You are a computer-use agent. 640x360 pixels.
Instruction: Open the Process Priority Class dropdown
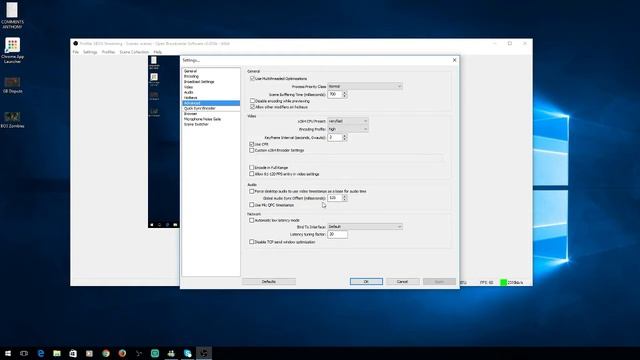click(365, 86)
